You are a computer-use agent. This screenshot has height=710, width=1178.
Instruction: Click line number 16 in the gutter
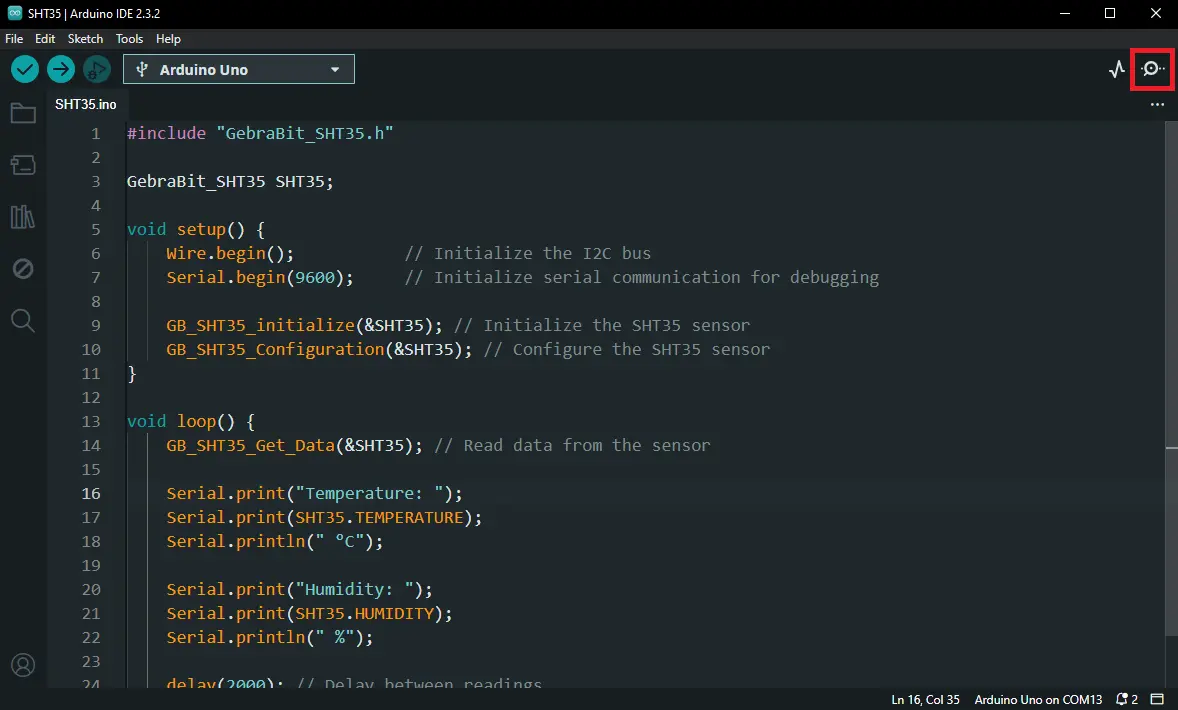pos(91,494)
